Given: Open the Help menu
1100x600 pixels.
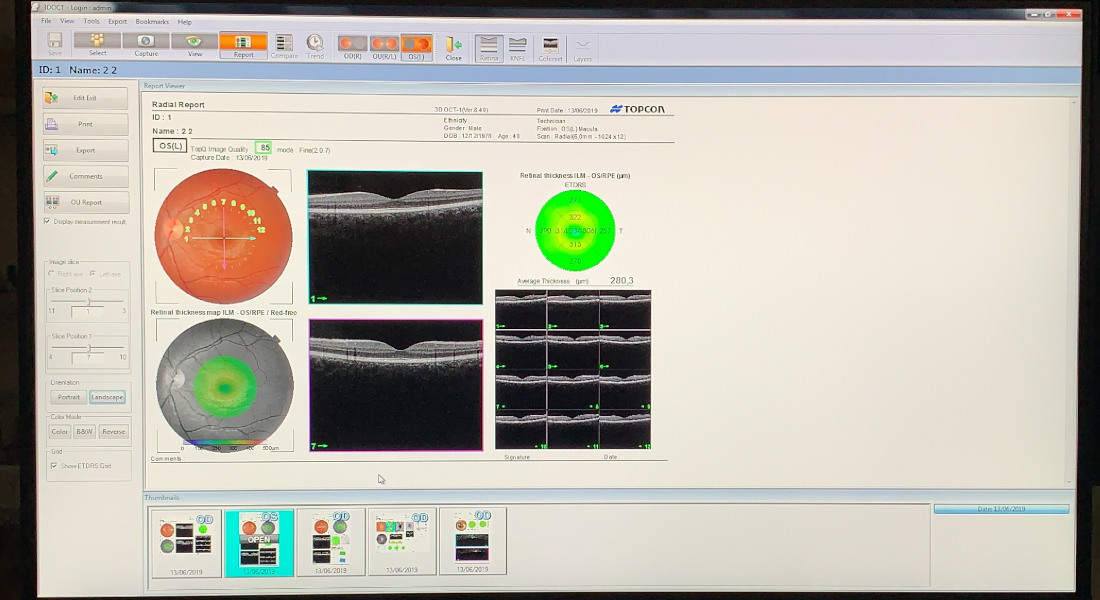Looking at the screenshot, I should pyautogui.click(x=185, y=22).
